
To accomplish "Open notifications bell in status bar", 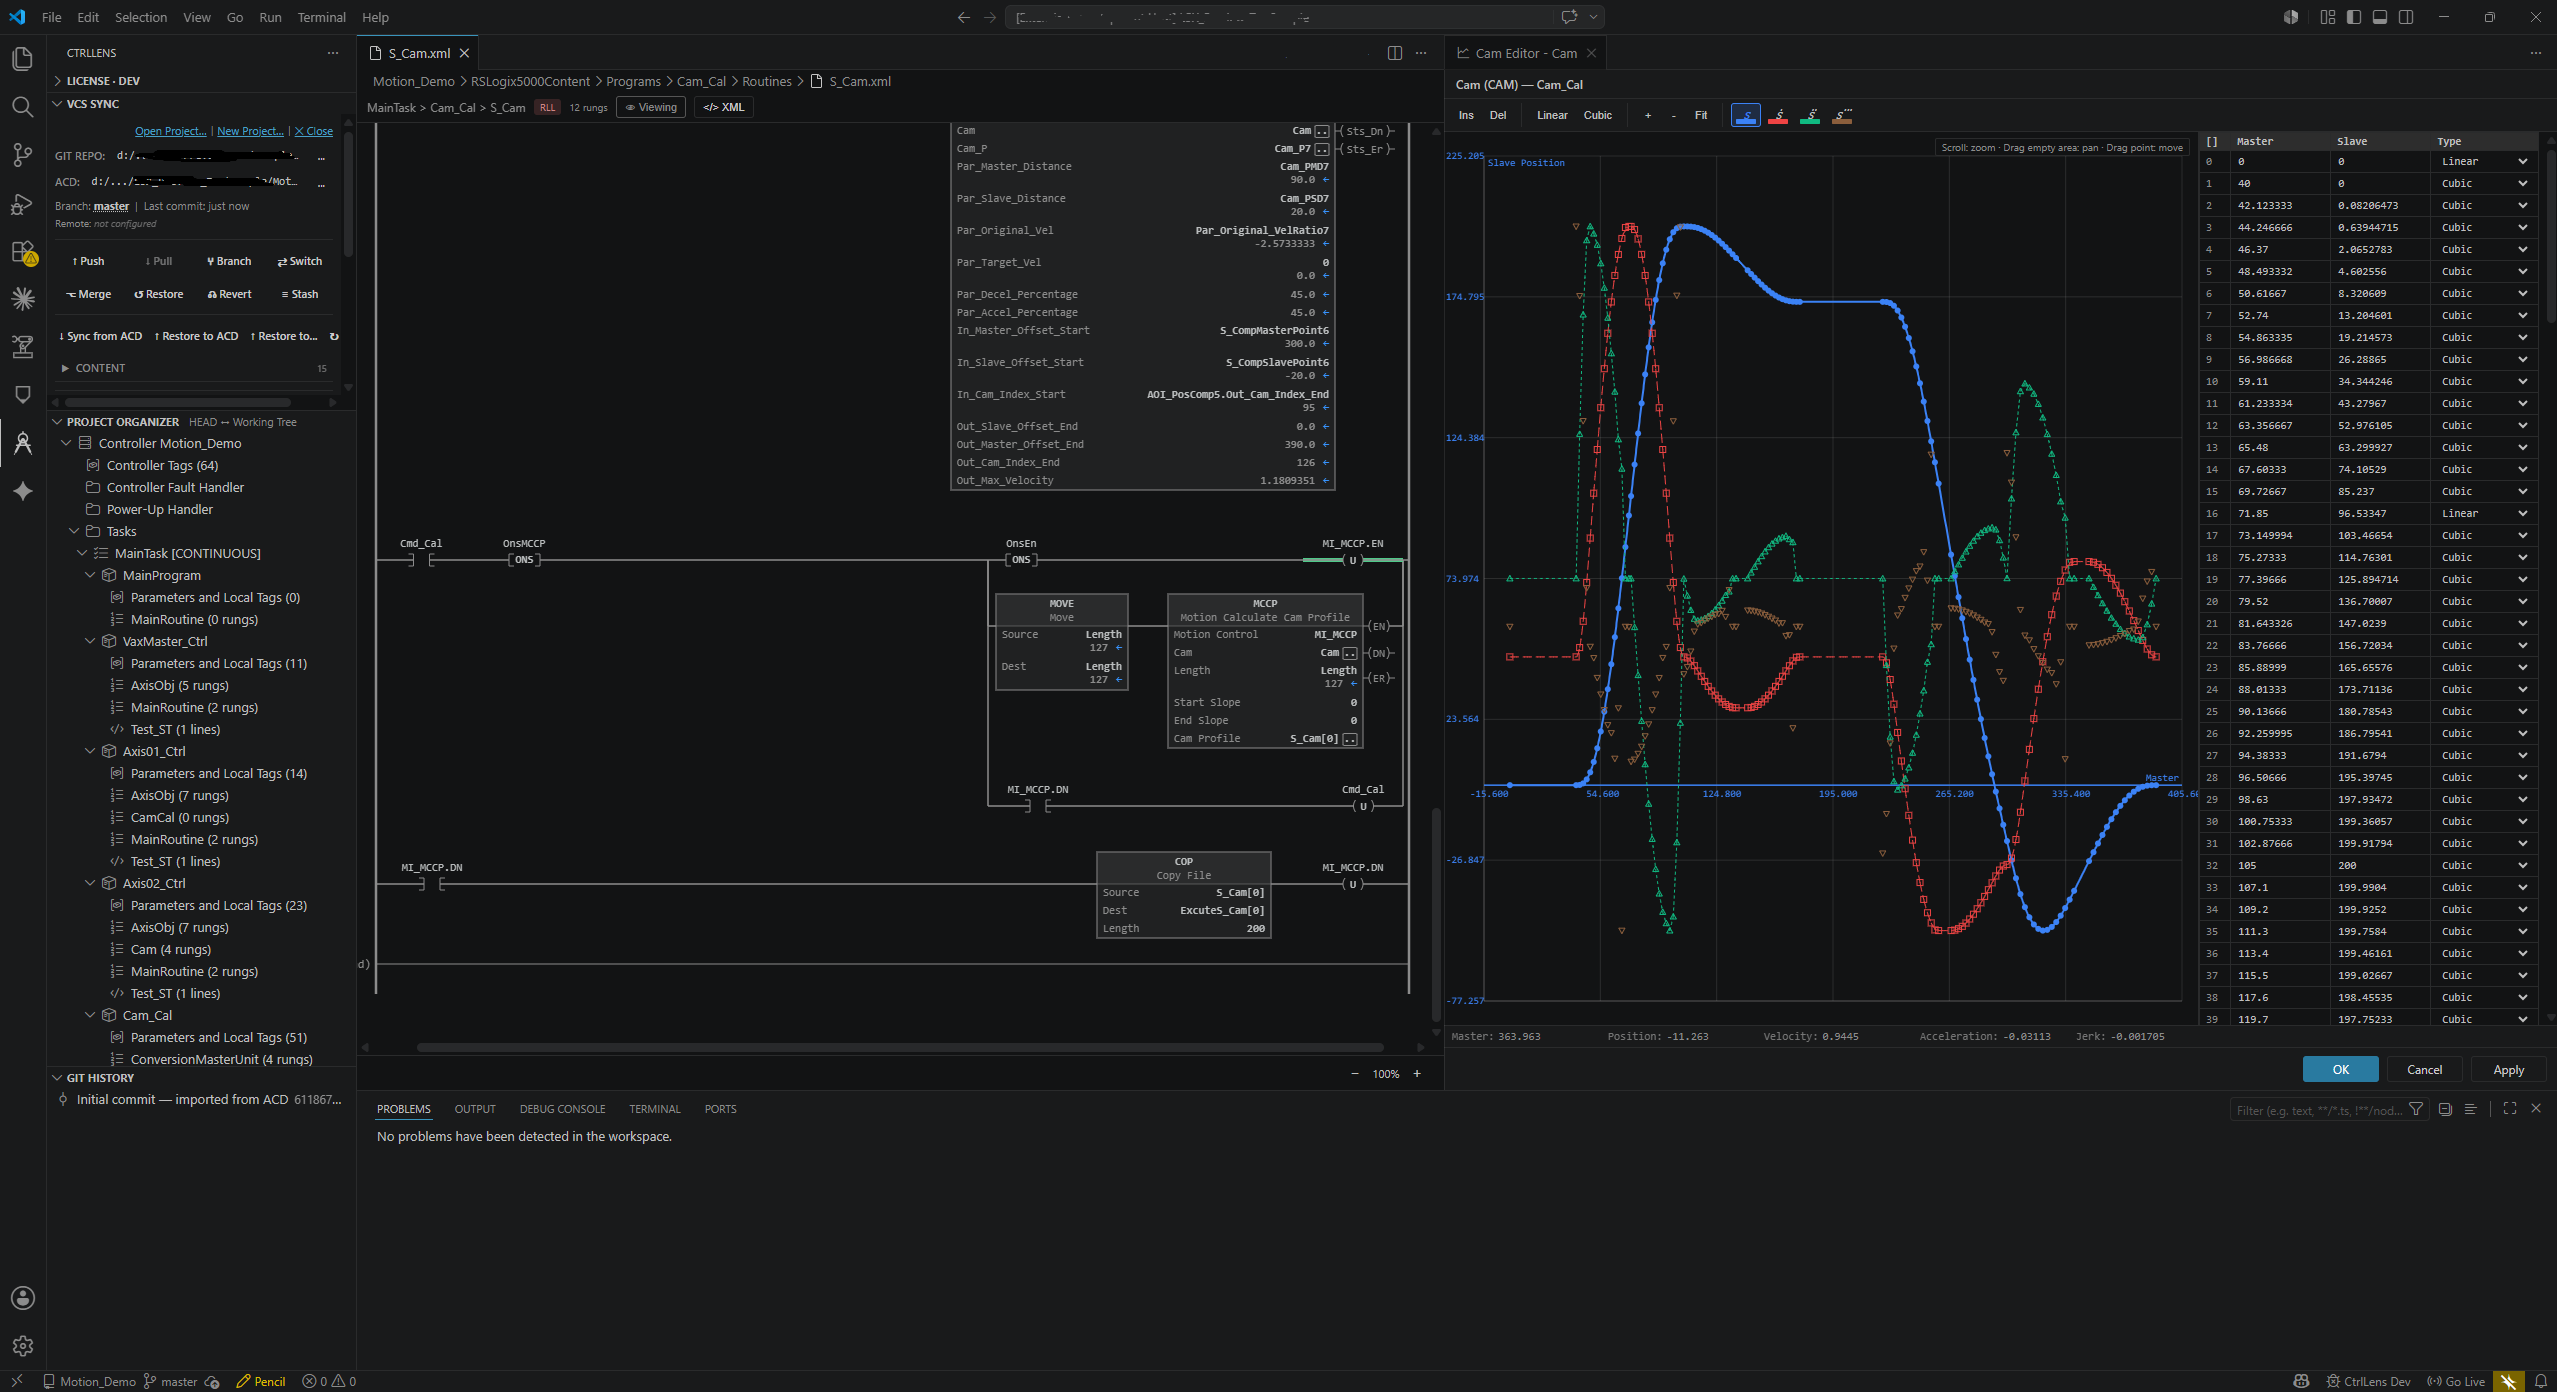I will point(2540,1381).
